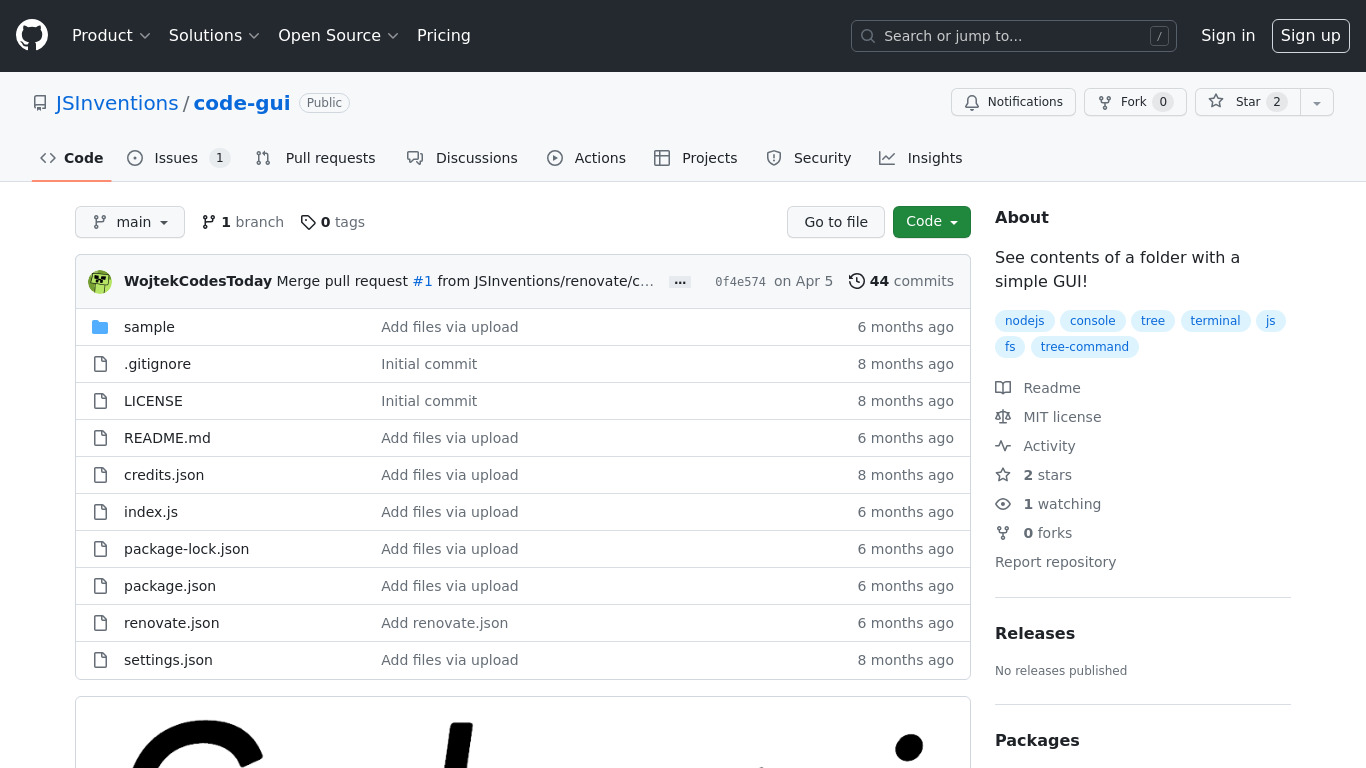Click the repository book icon beside JSInventions
This screenshot has width=1366, height=768.
point(40,103)
